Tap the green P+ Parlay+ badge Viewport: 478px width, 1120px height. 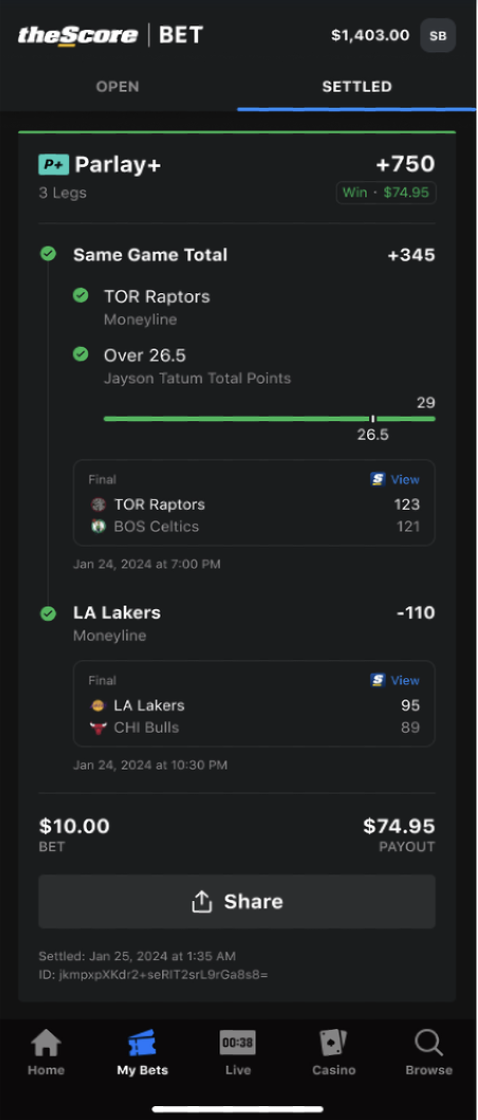point(54,165)
